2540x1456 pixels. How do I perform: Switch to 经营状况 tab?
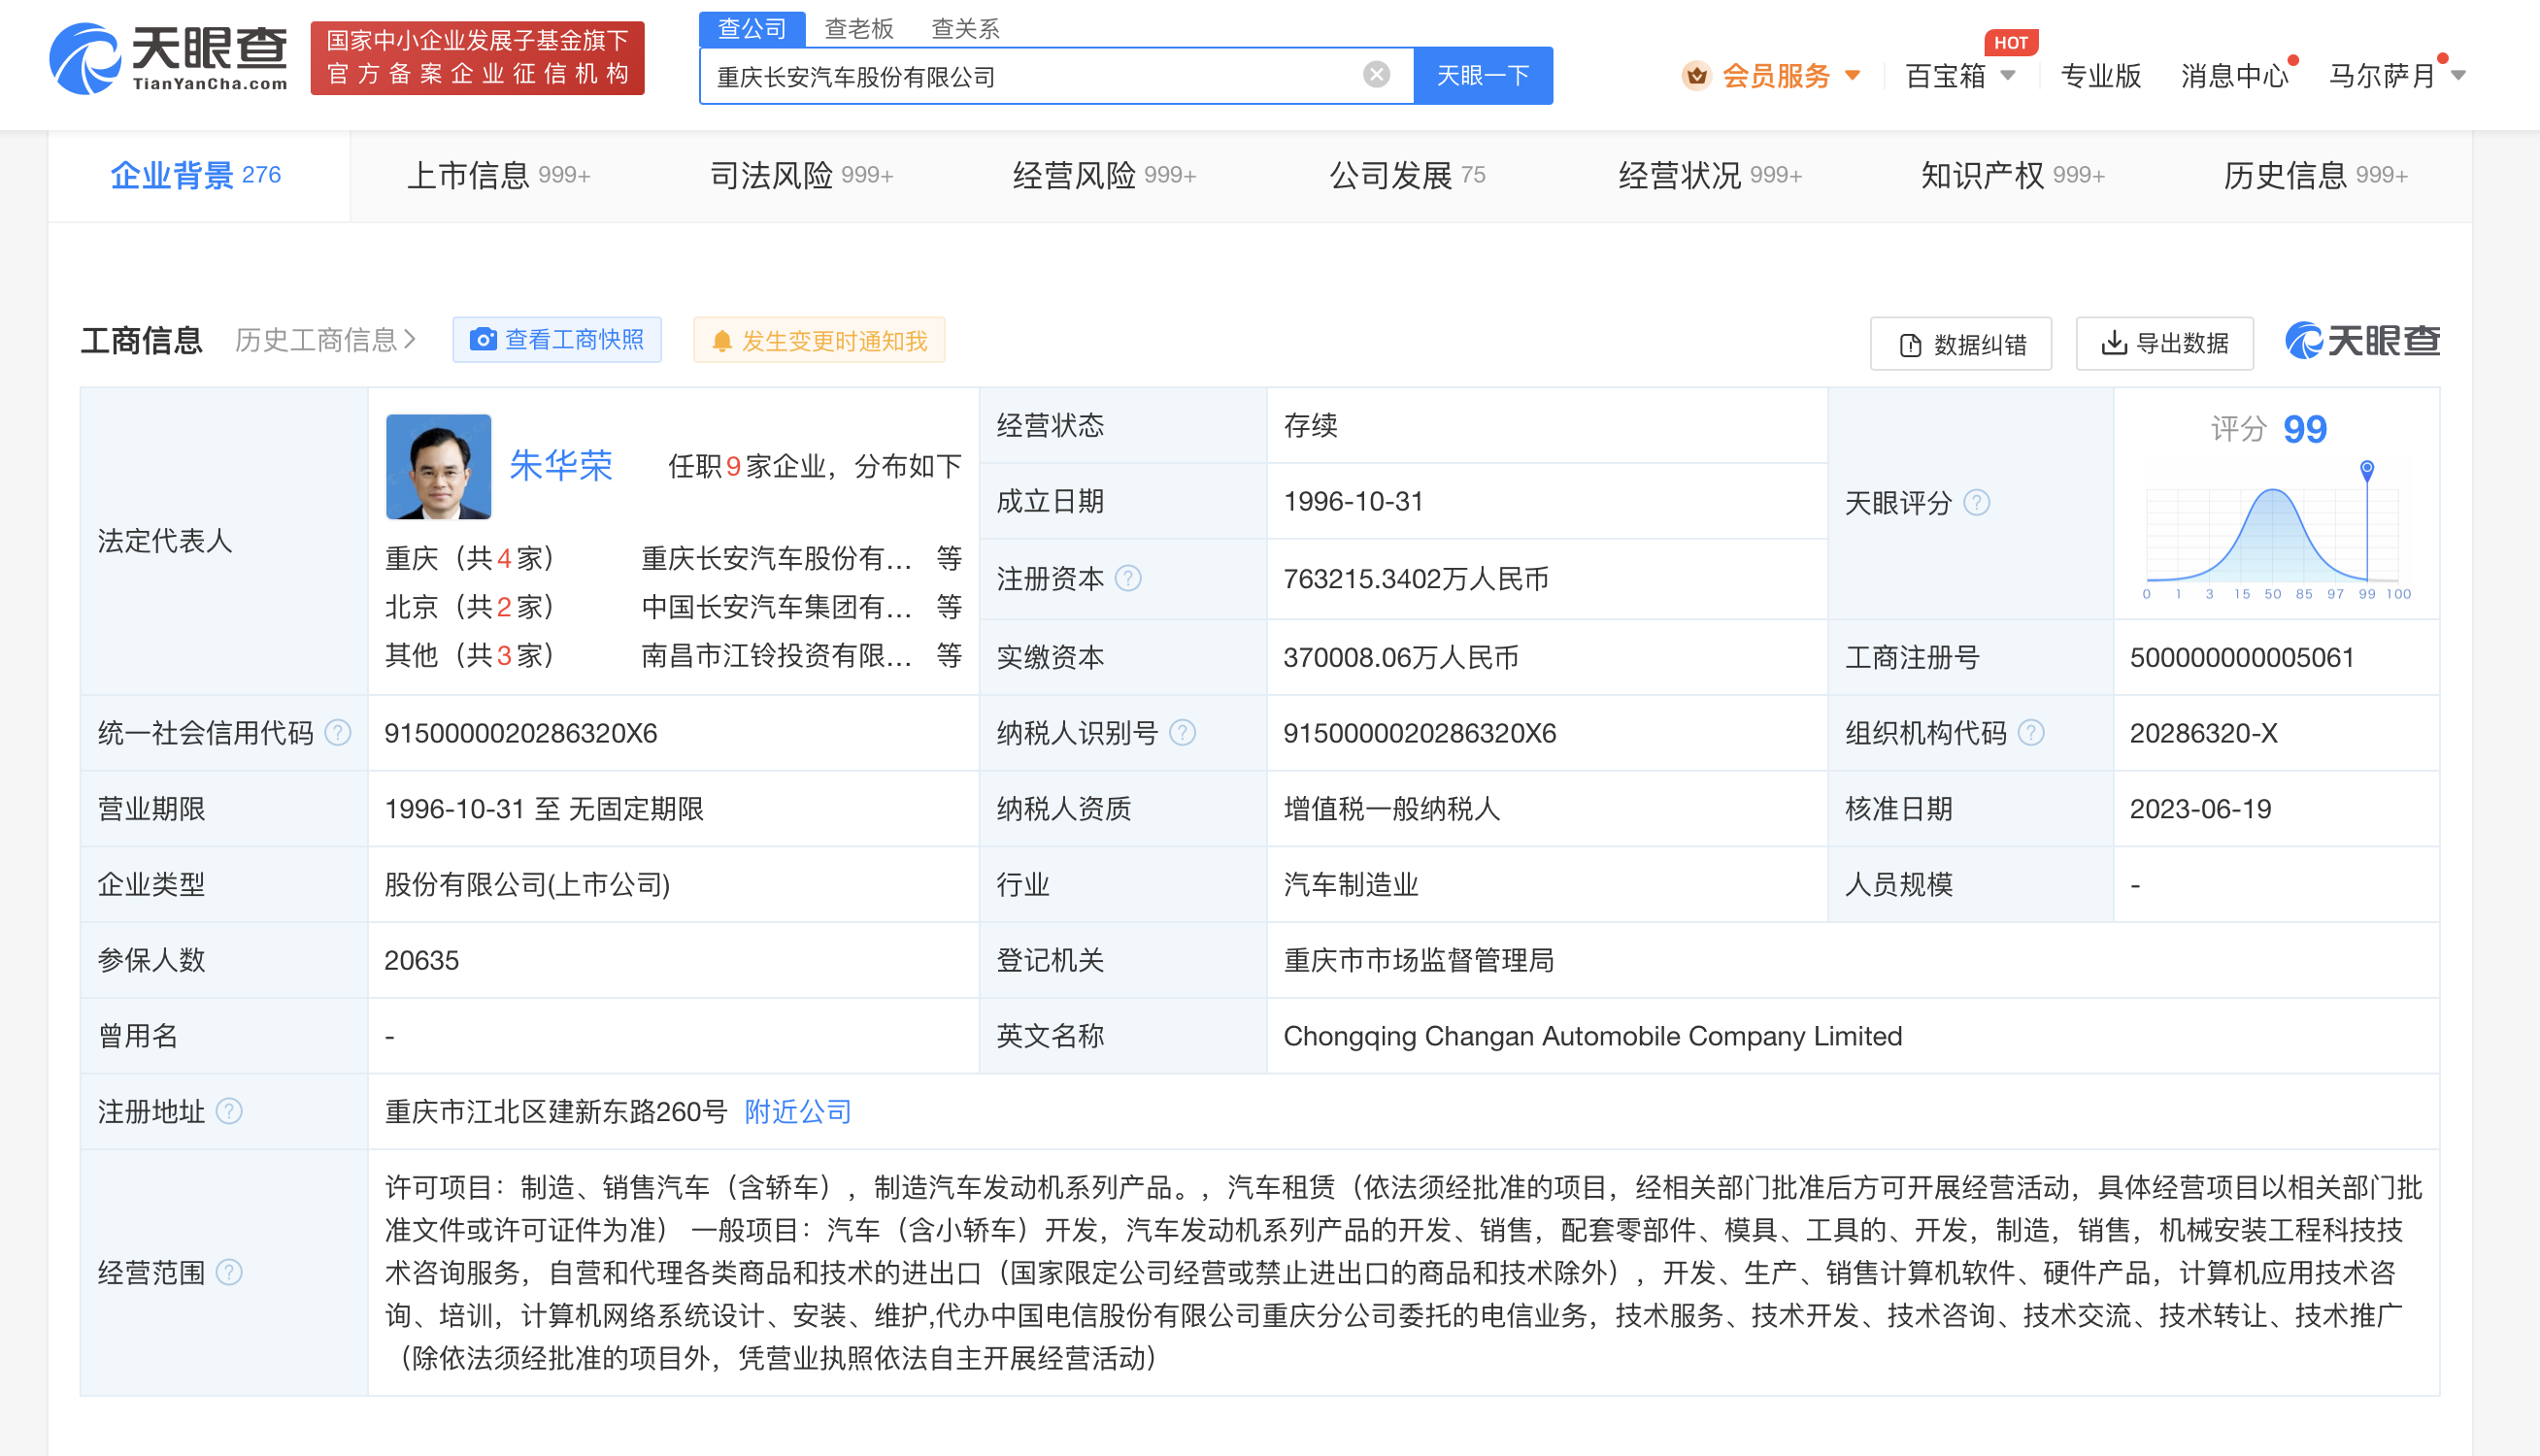click(x=1710, y=175)
